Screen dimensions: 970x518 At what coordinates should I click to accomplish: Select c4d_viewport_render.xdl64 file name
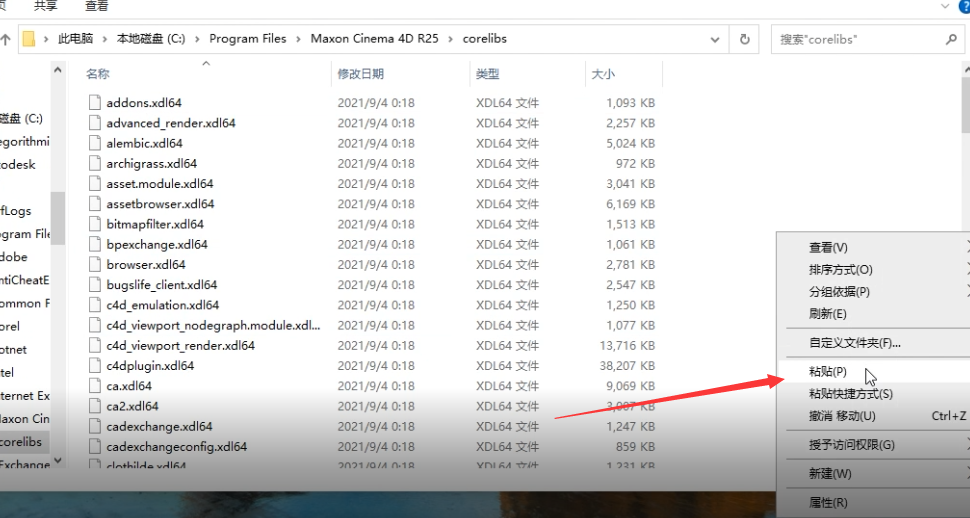pyautogui.click(x=181, y=345)
